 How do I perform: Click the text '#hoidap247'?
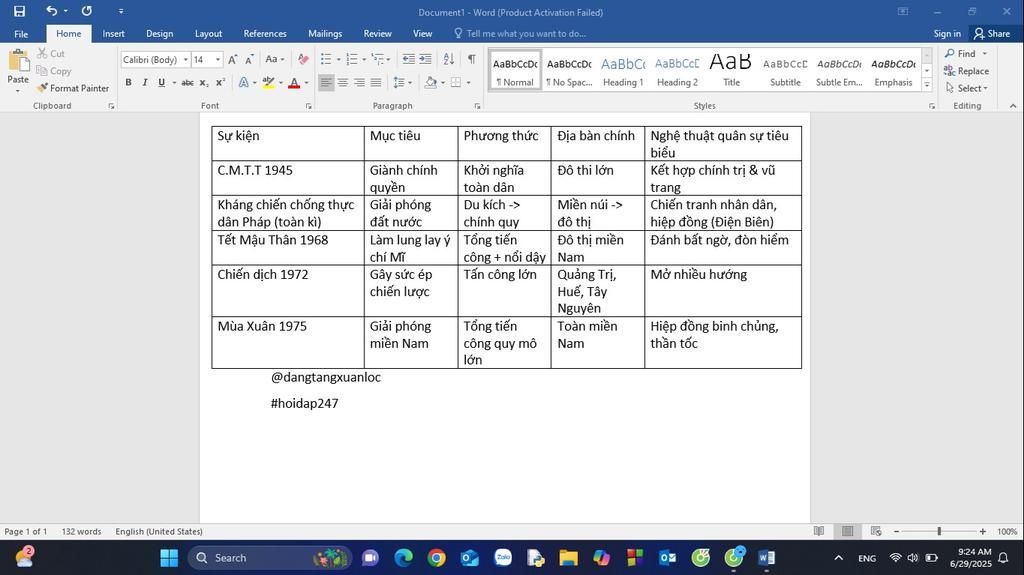point(304,403)
